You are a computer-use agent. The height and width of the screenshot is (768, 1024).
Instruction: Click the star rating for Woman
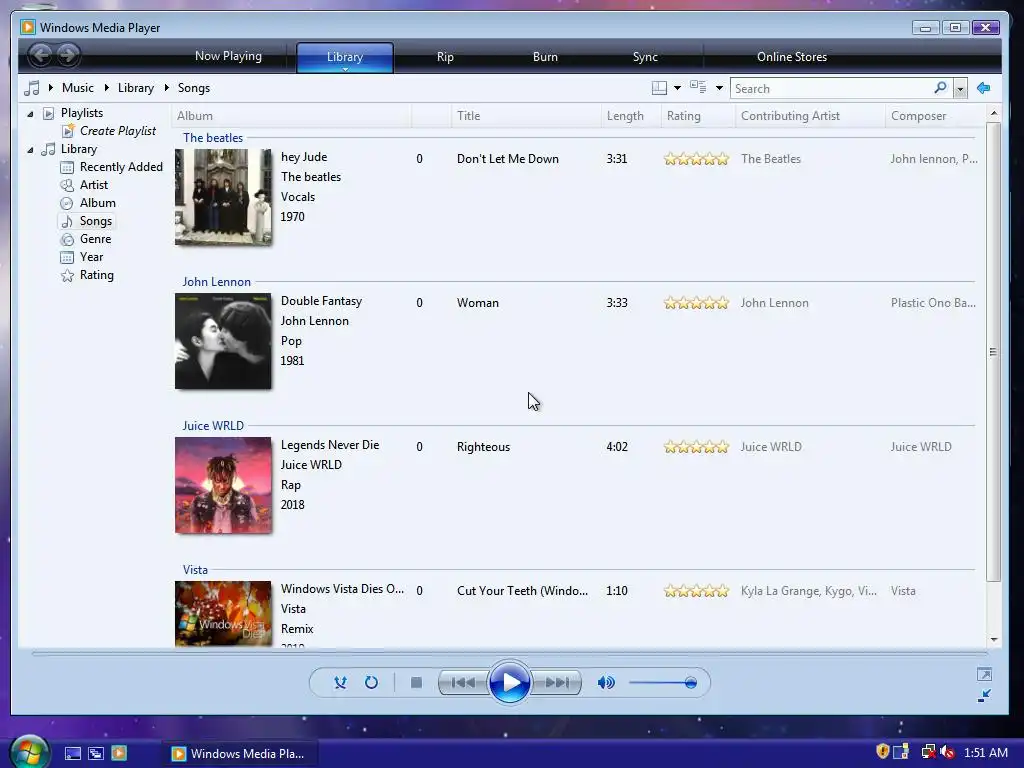point(696,303)
